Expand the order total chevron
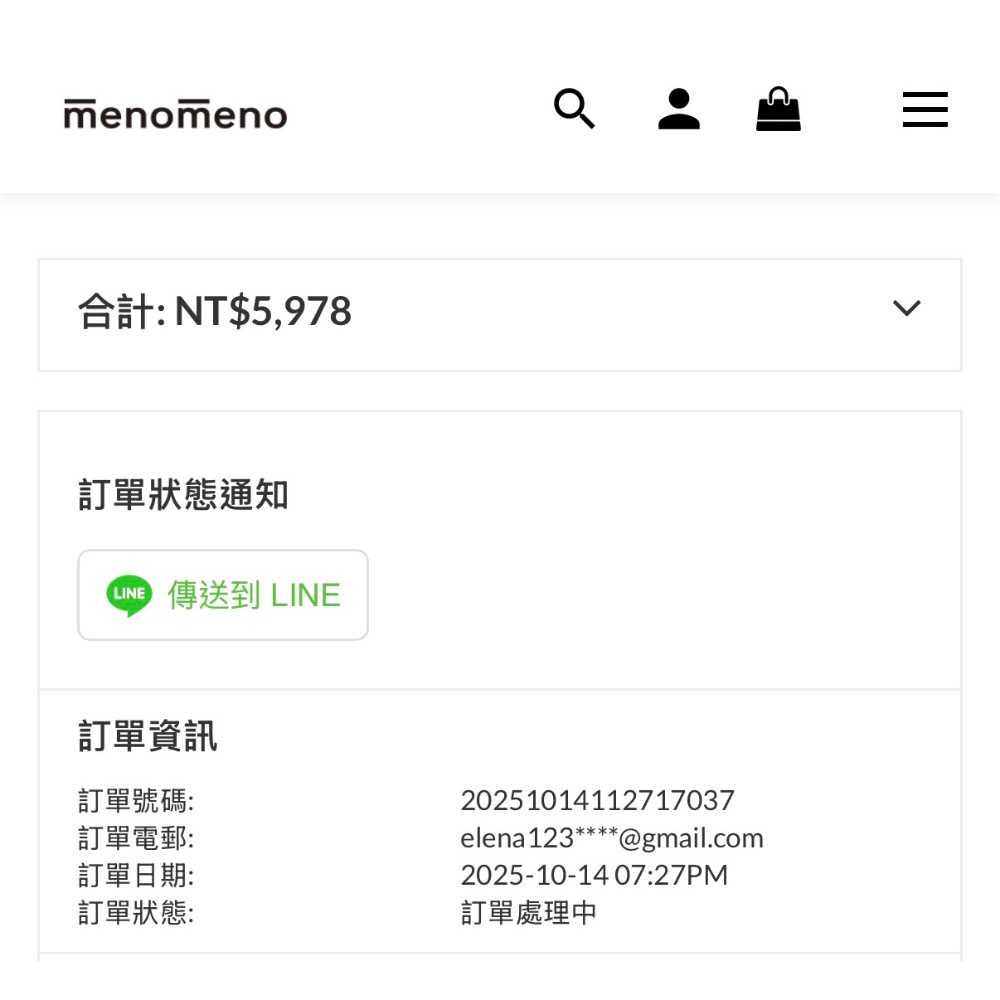Screen dimensions: 1000x1000 906,309
